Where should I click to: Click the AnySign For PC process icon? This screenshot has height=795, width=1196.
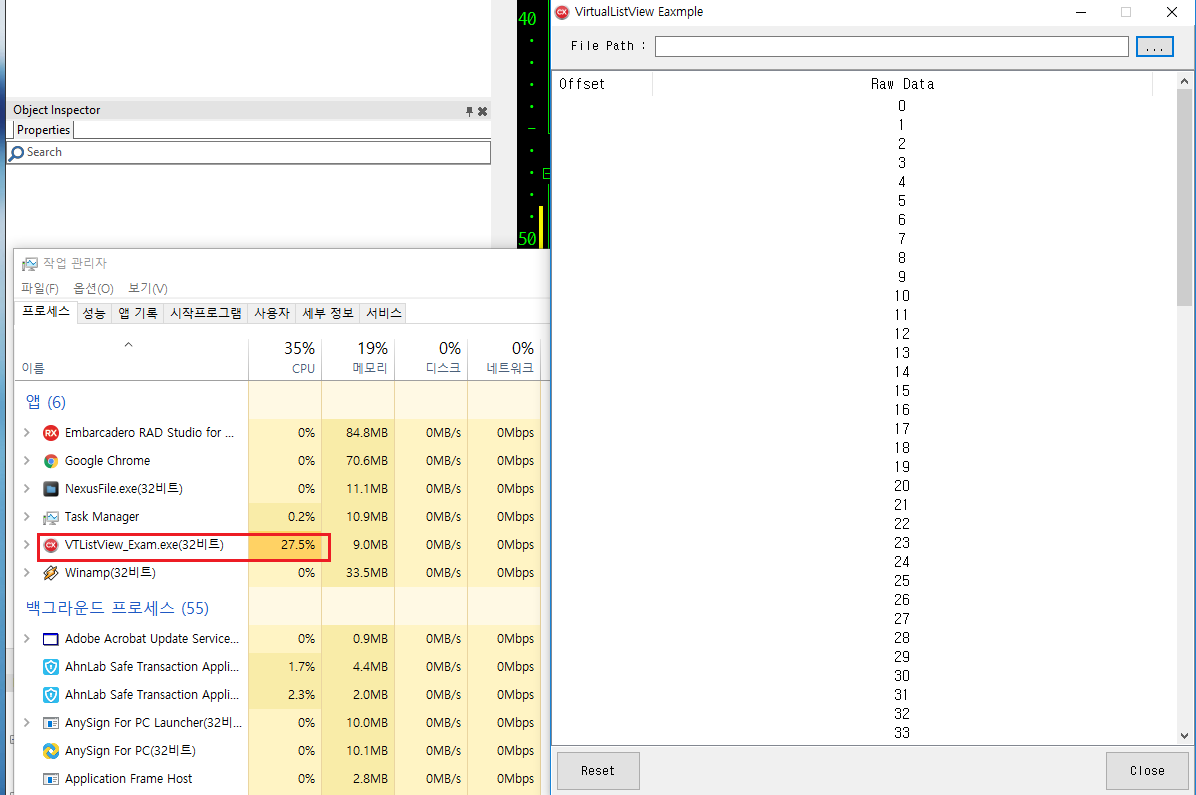click(51, 751)
